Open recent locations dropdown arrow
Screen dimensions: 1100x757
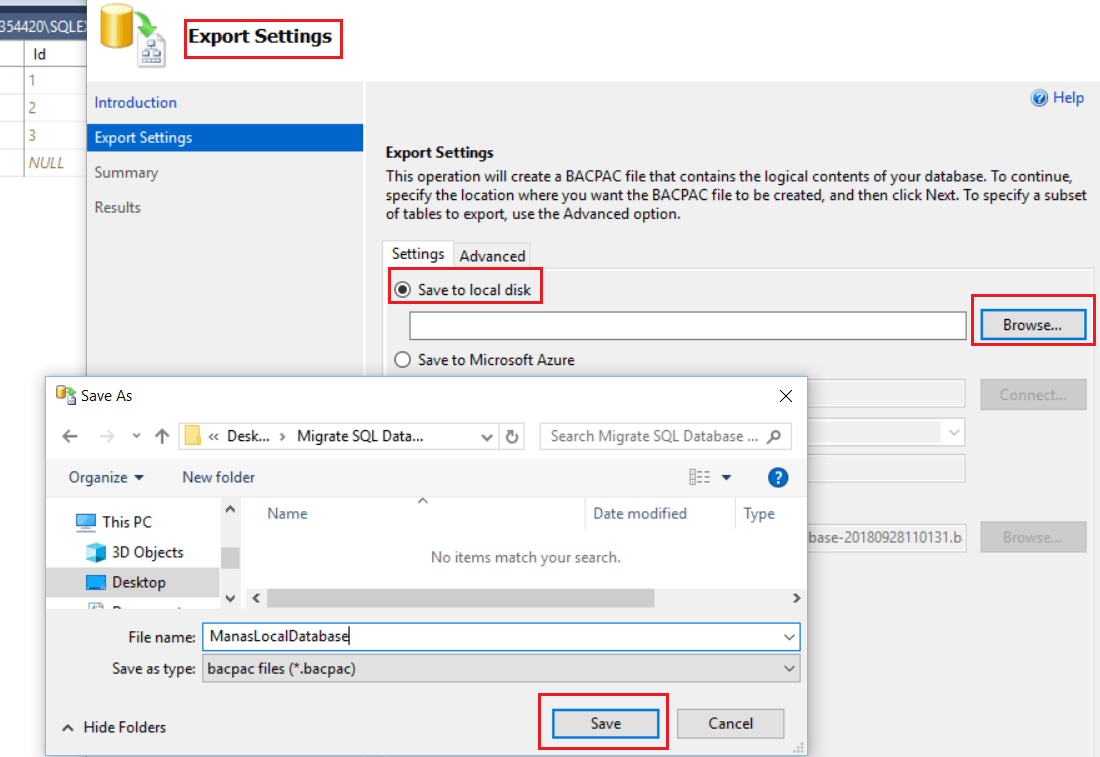136,436
